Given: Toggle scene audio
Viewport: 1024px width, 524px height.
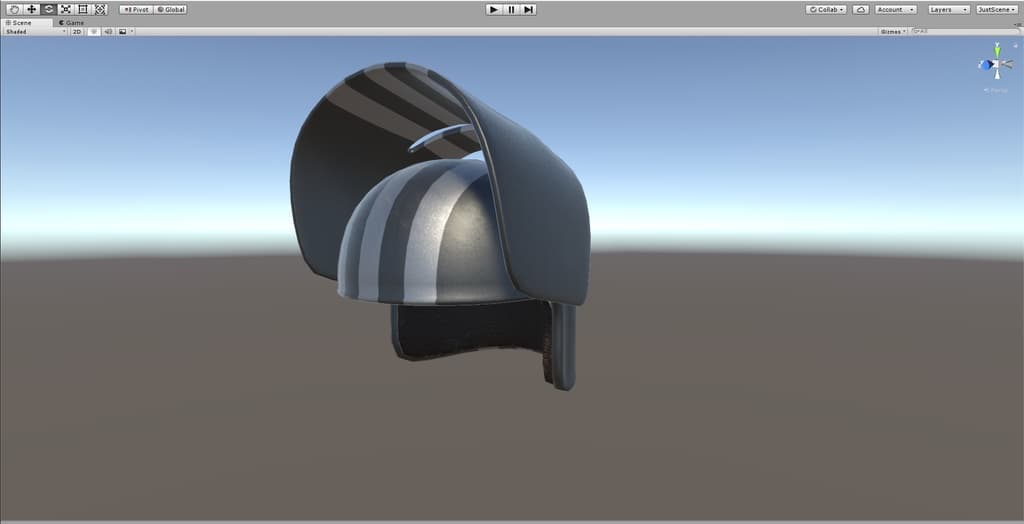Looking at the screenshot, I should tap(108, 31).
